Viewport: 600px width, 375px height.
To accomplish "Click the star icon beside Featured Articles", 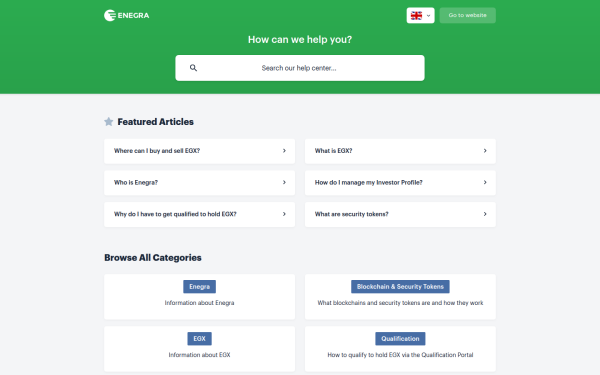I will (109, 122).
